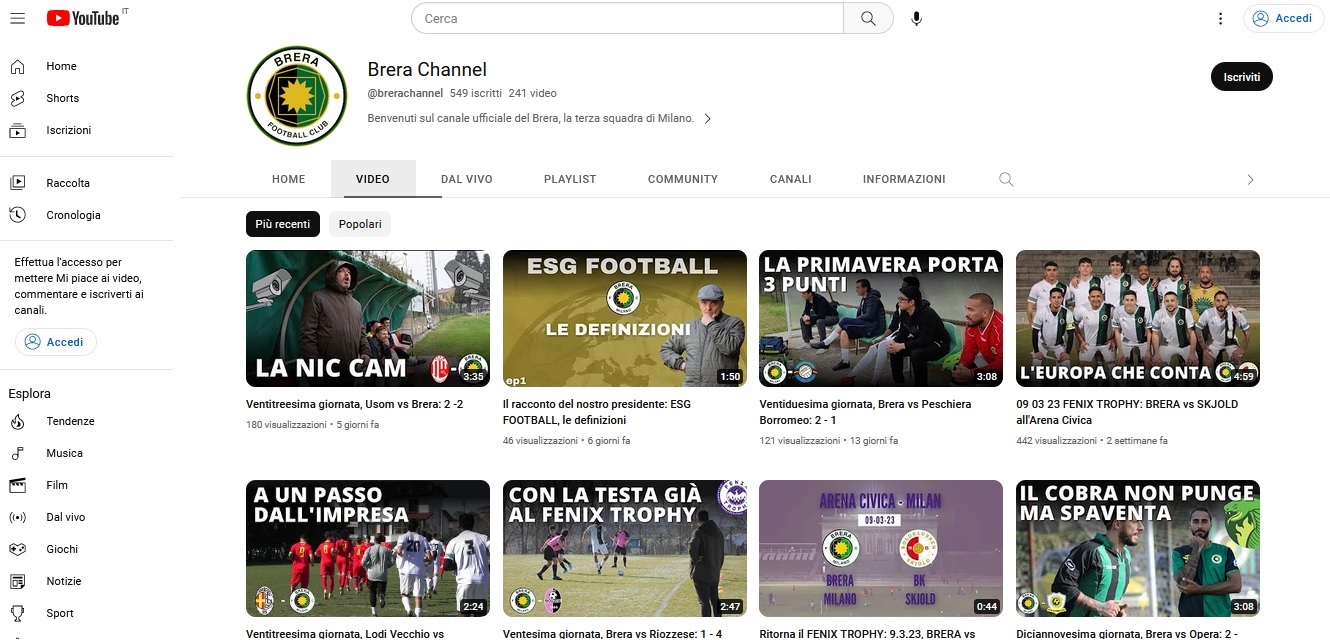Open the LA NIC CAM video thumbnail

(367, 318)
